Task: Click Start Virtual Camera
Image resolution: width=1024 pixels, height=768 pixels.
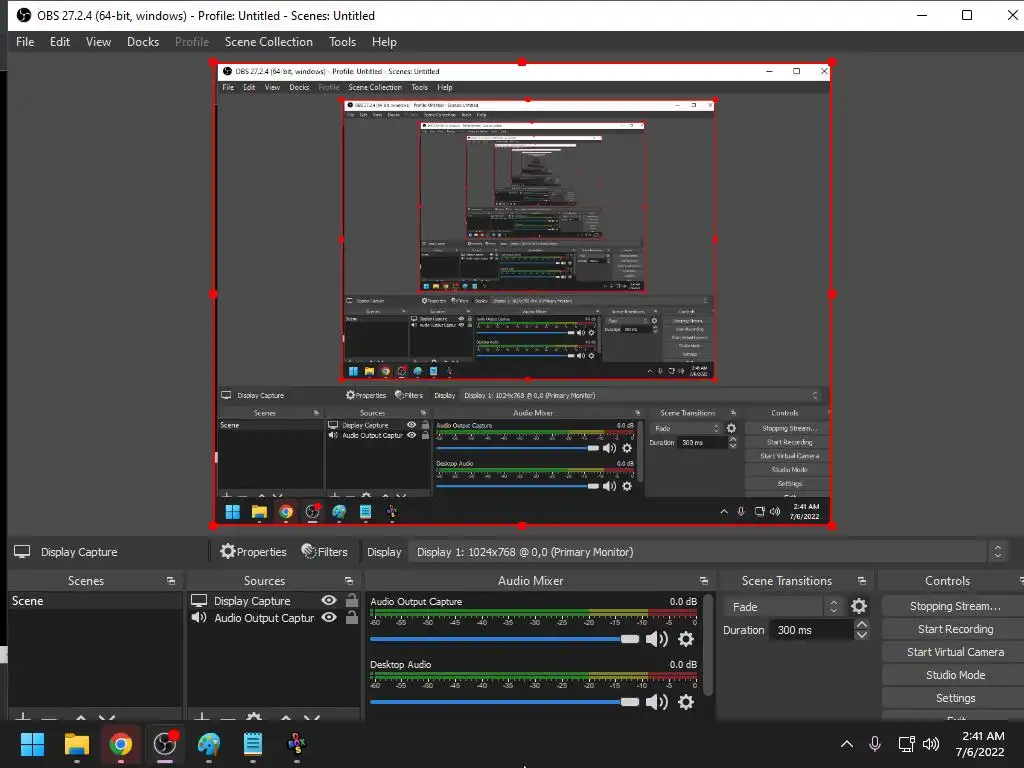Action: (x=955, y=652)
